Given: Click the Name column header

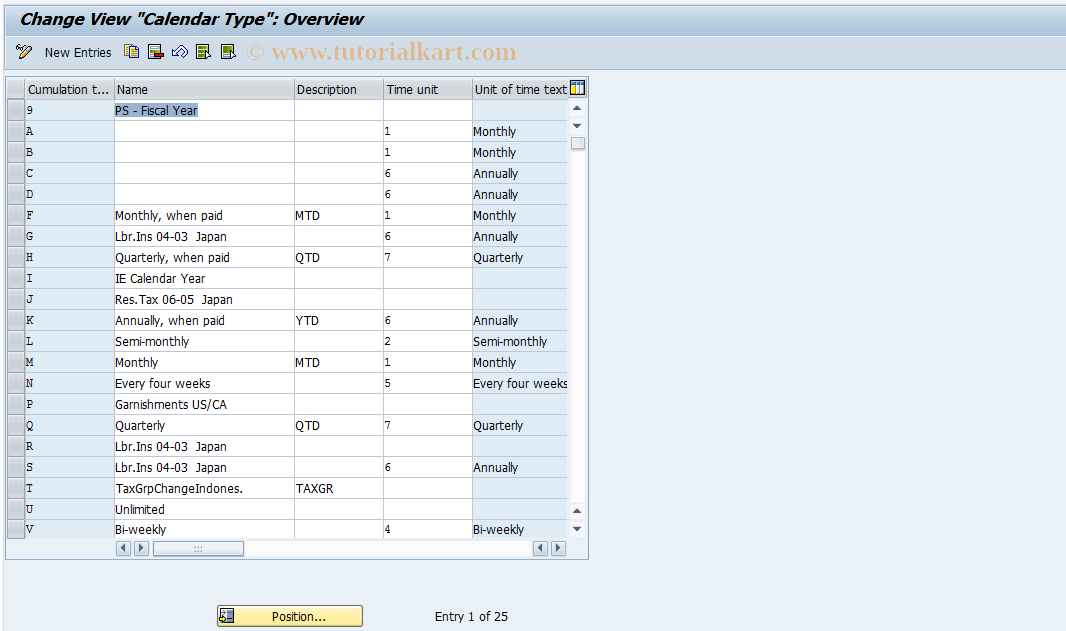Looking at the screenshot, I should [x=204, y=89].
